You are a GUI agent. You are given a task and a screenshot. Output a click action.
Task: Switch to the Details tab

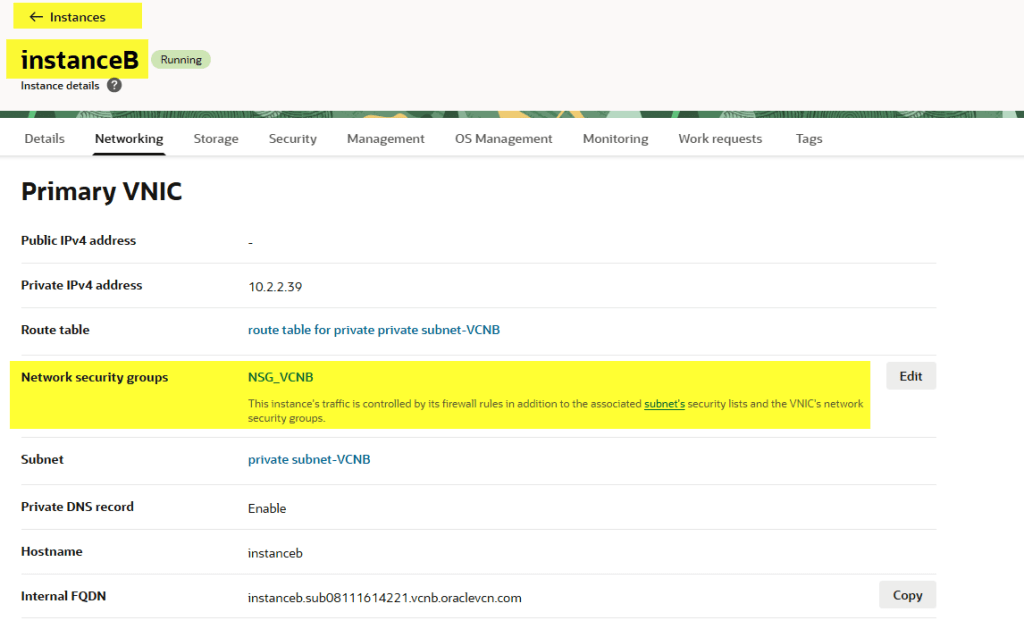[x=44, y=139]
